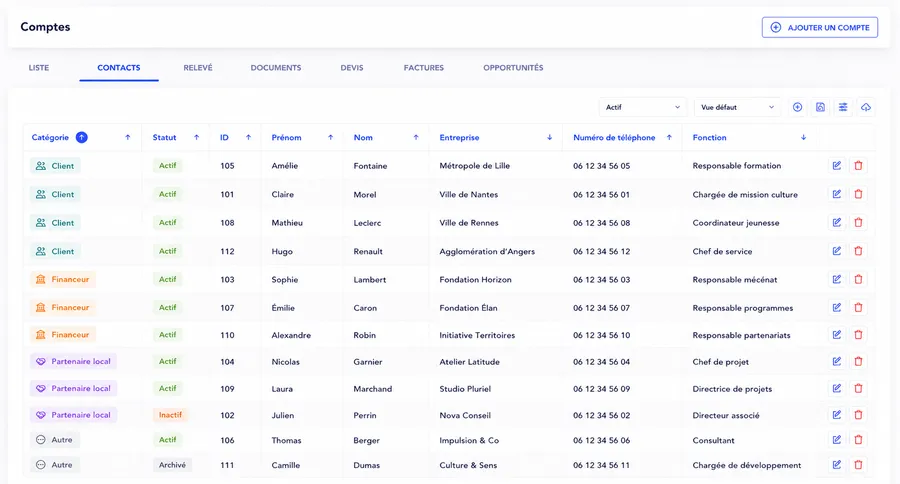The width and height of the screenshot is (900, 484).
Task: Edit the Laura Marchand row
Action: point(837,388)
